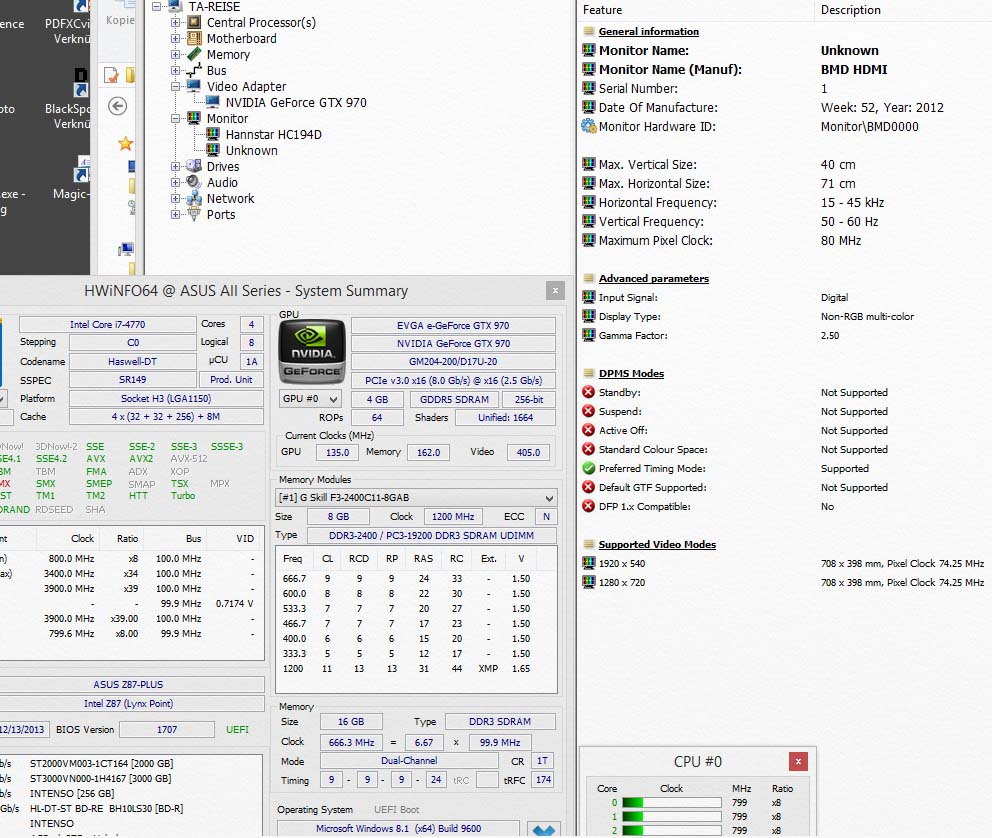Click the ASUS Z87-PLUS motherboard field
992x838 pixels.
click(x=132, y=684)
